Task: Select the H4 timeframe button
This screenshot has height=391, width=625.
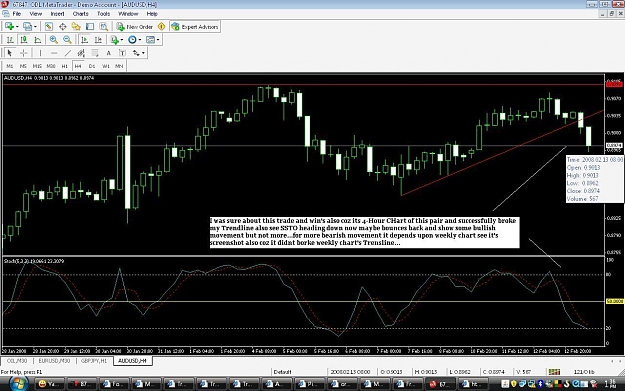Action: [x=78, y=66]
